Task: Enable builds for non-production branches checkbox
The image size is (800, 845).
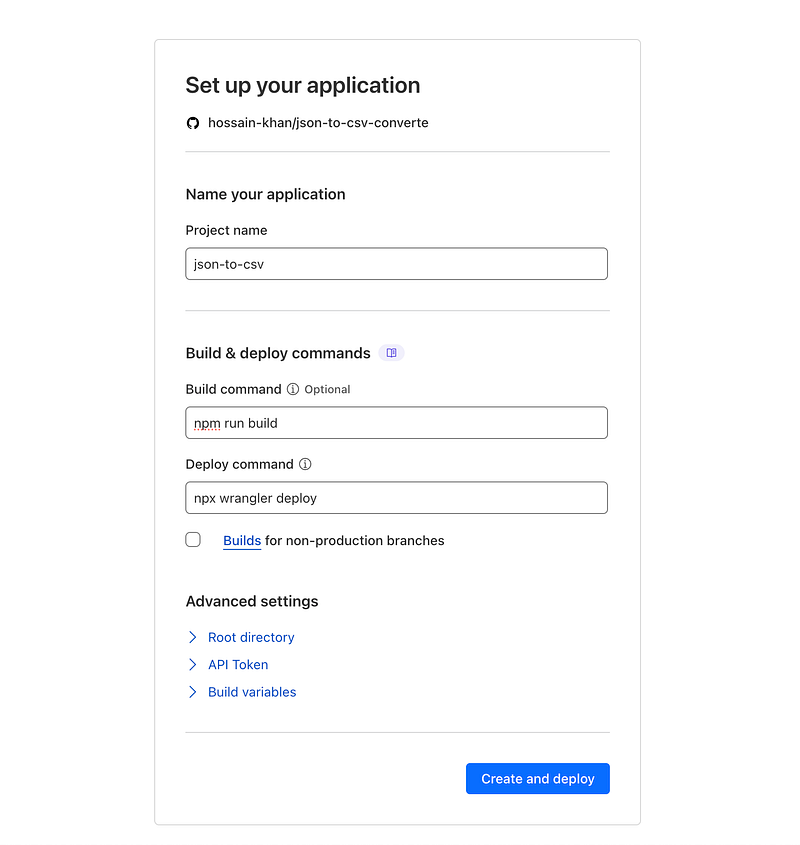Action: click(x=193, y=539)
